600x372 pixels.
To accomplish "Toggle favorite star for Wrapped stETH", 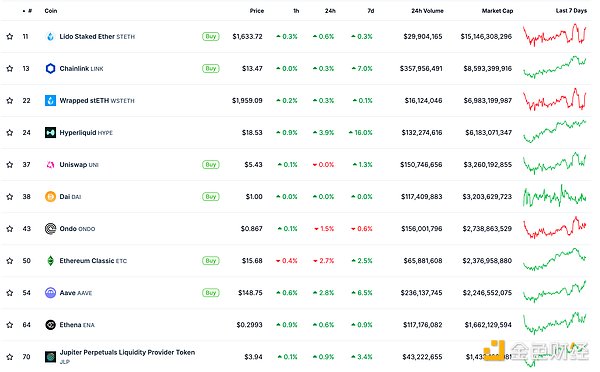I will pos(10,101).
